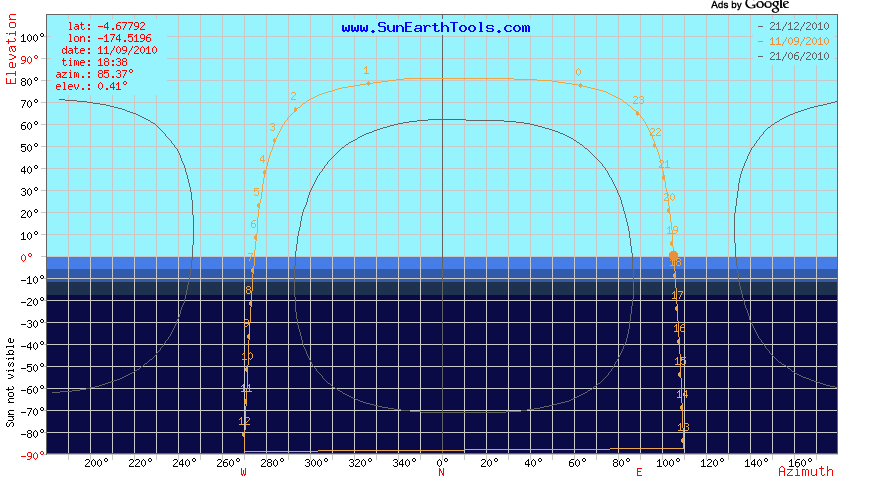Viewport: 871px width, 482px height.
Task: Click the lat: -4.67792 readout
Action: (x=106, y=26)
